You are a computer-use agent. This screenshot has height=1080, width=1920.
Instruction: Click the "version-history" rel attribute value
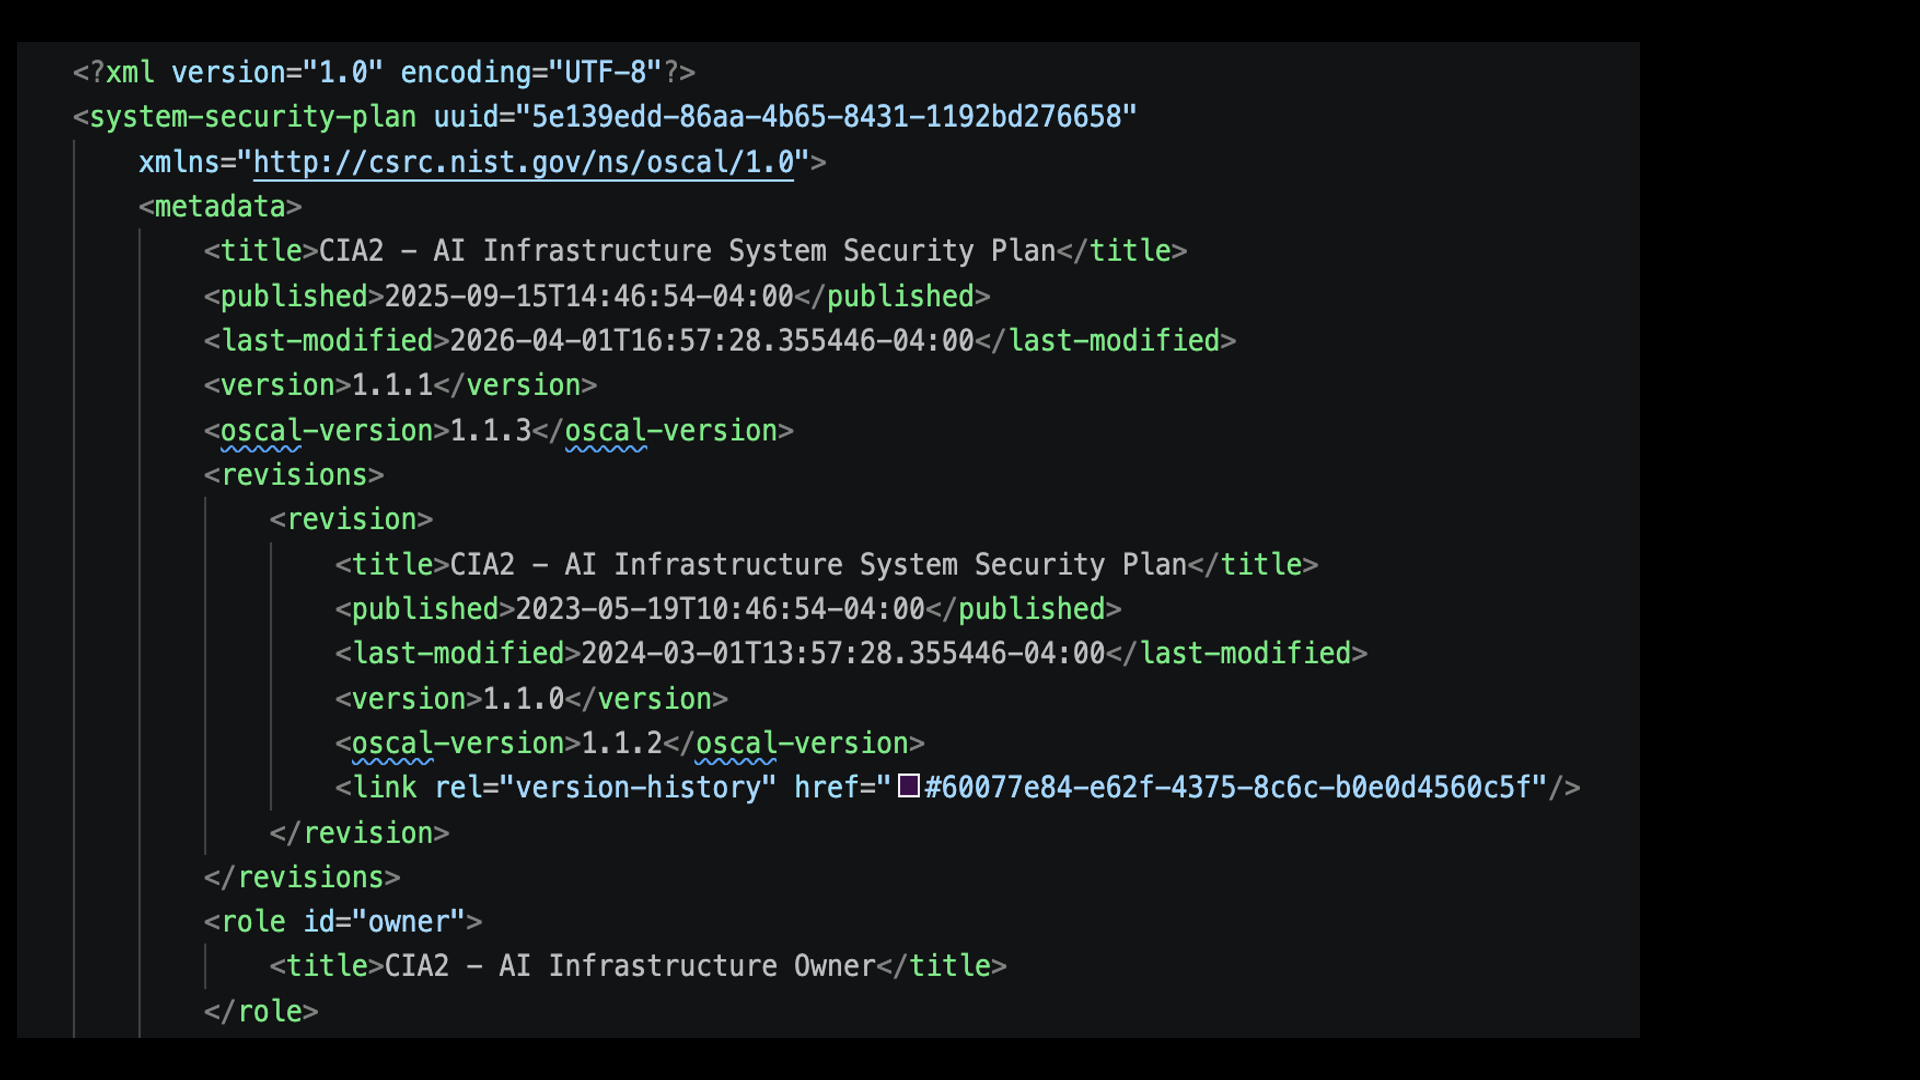638,788
